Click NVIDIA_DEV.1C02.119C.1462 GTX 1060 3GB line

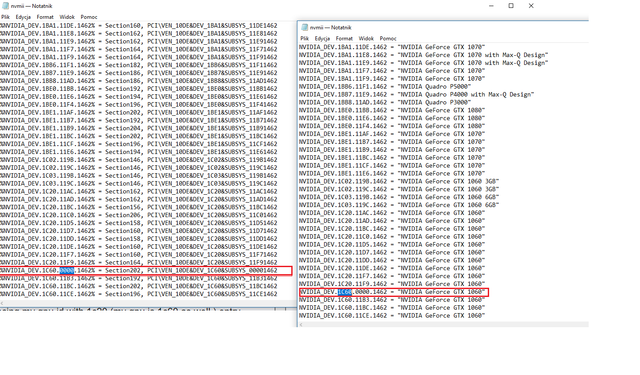click(x=399, y=189)
